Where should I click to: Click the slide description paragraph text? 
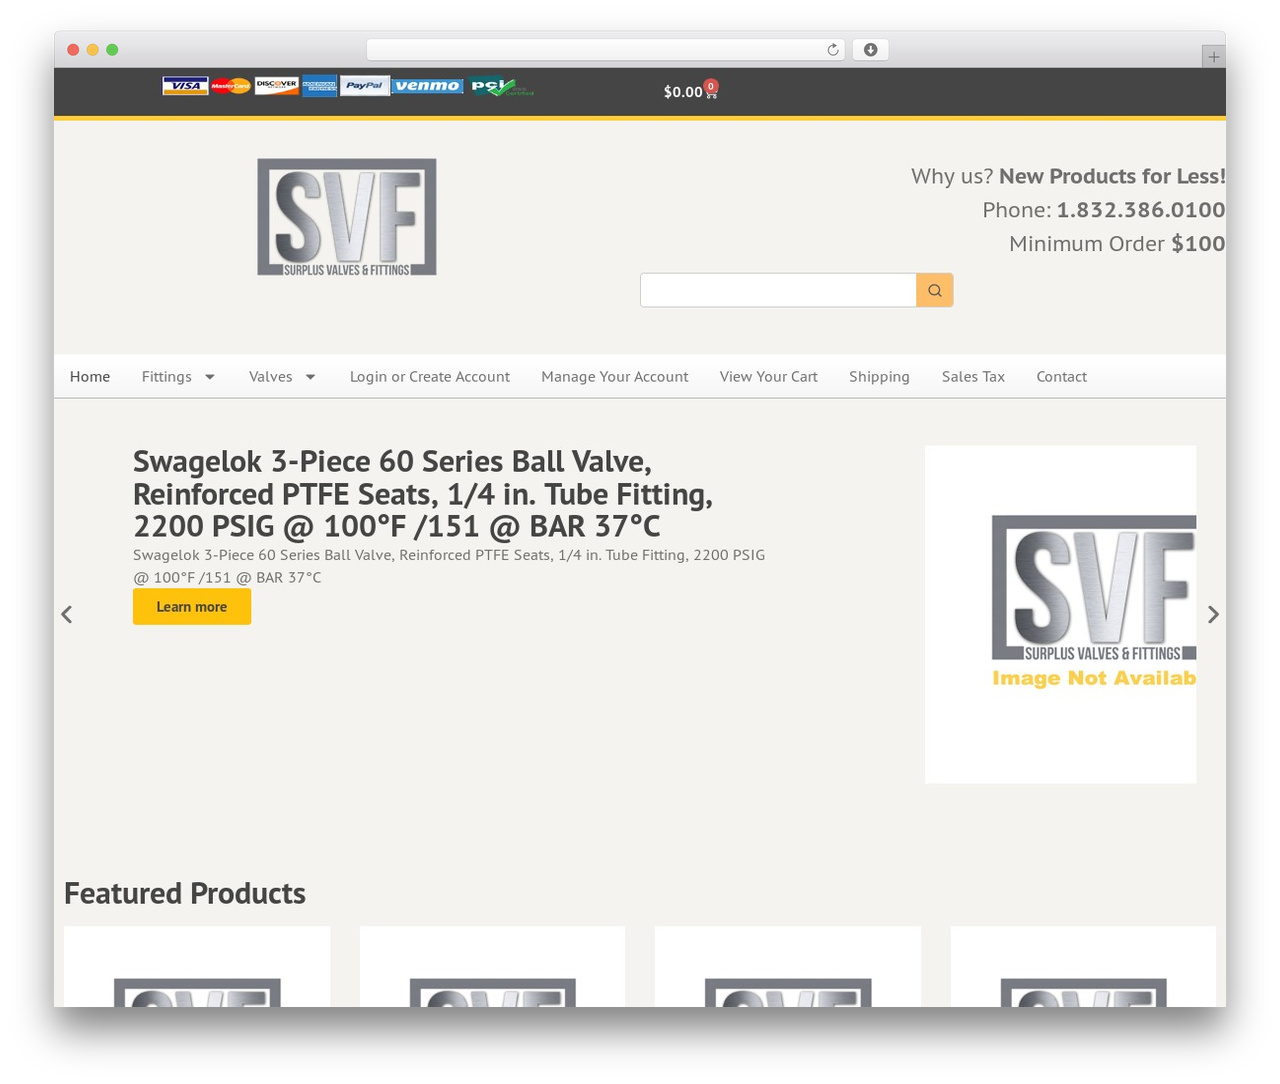point(449,566)
